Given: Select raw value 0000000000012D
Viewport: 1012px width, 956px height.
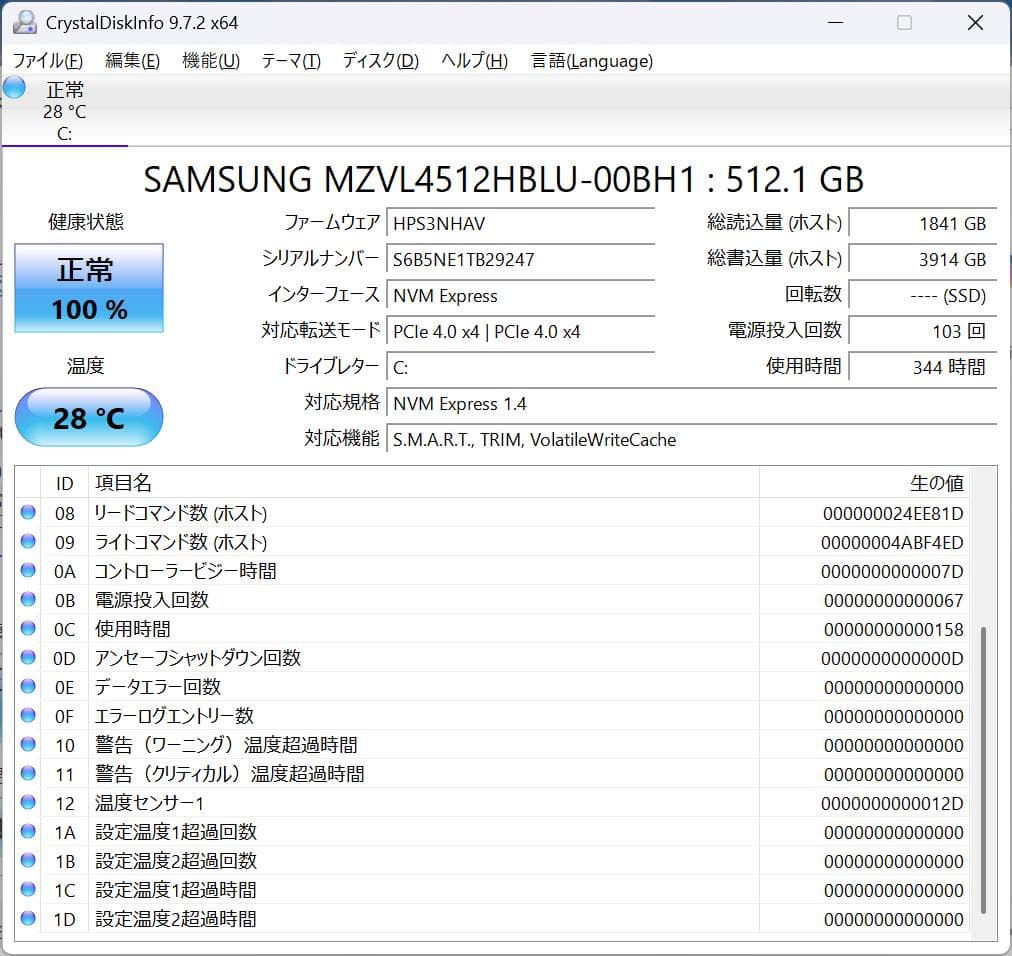Looking at the screenshot, I should click(x=892, y=804).
